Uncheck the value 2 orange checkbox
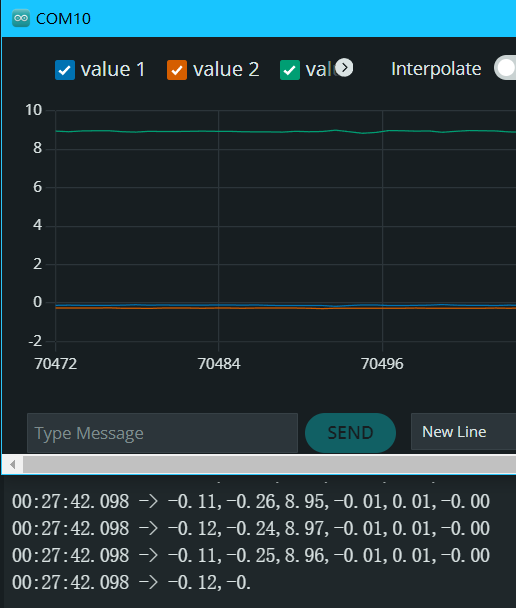Screen dimensions: 516x608 click(x=177, y=70)
